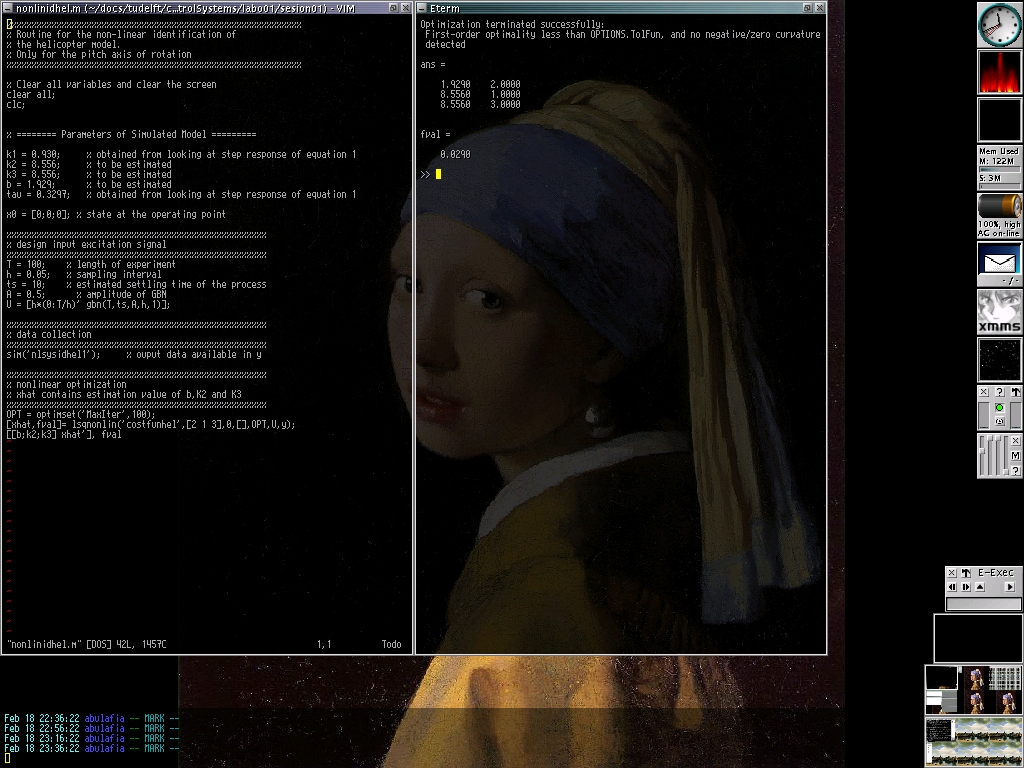1024x768 pixels.
Task: Focus the E-Exec command input field
Action: tap(984, 604)
